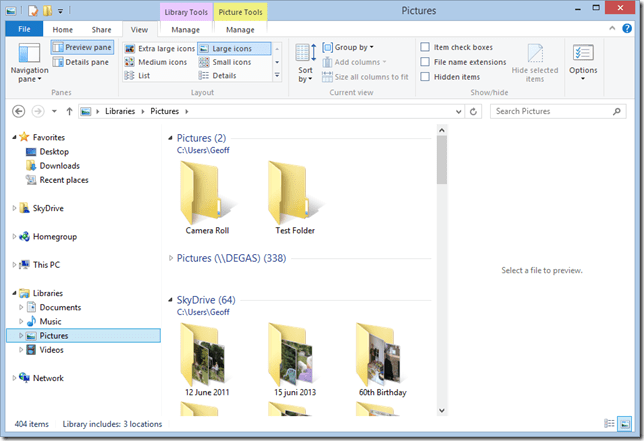
Task: Open address bar history dropdown
Action: [x=458, y=111]
